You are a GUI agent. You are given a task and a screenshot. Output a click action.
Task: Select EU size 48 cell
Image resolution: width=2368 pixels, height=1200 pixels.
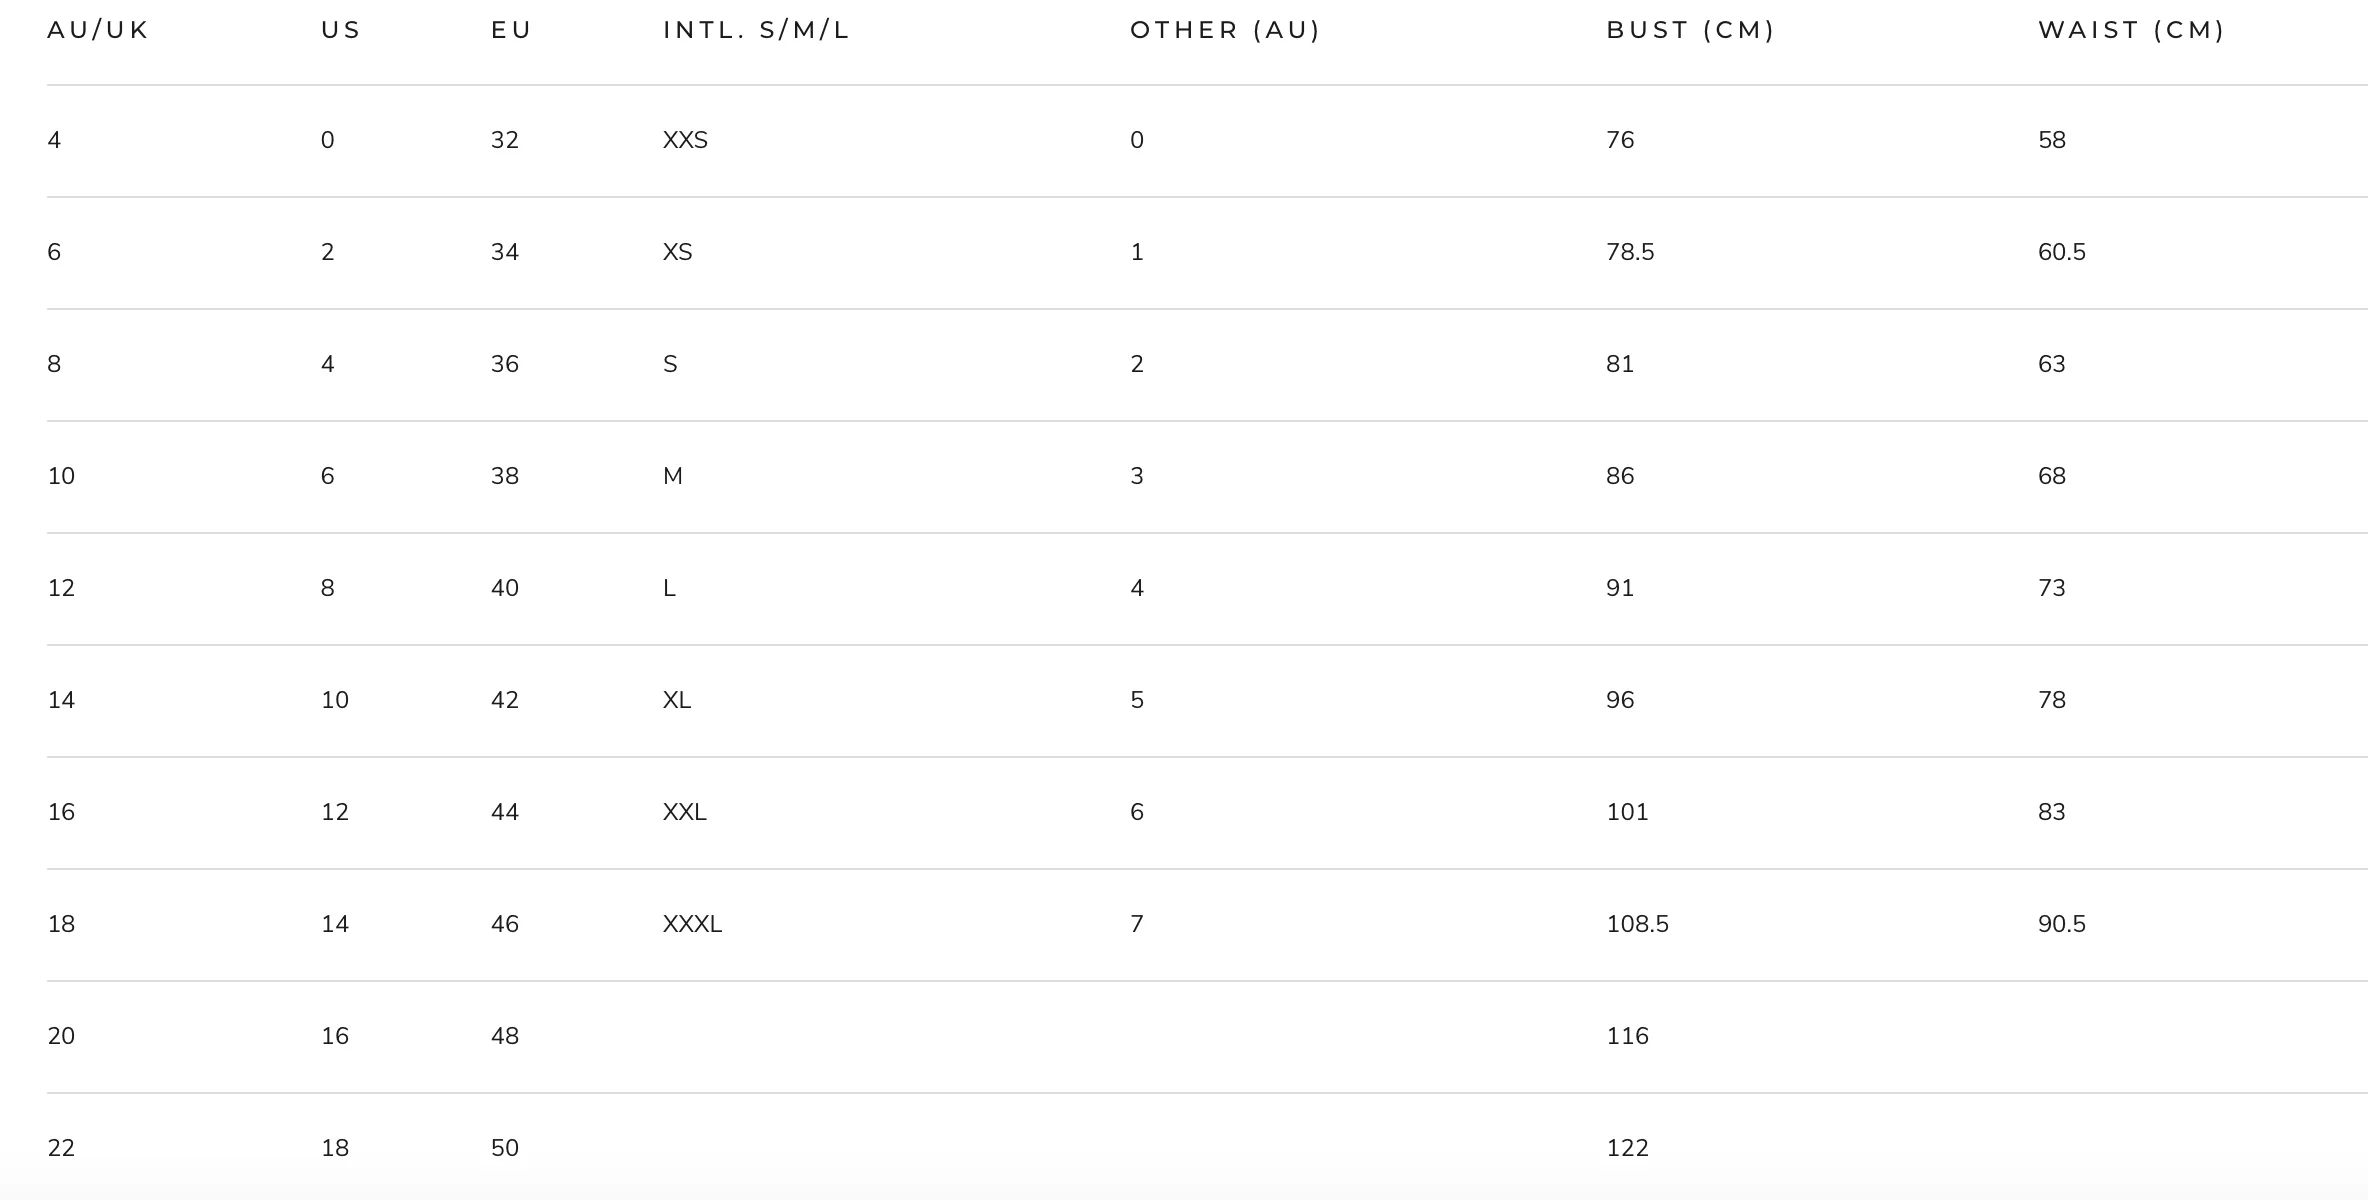505,1036
